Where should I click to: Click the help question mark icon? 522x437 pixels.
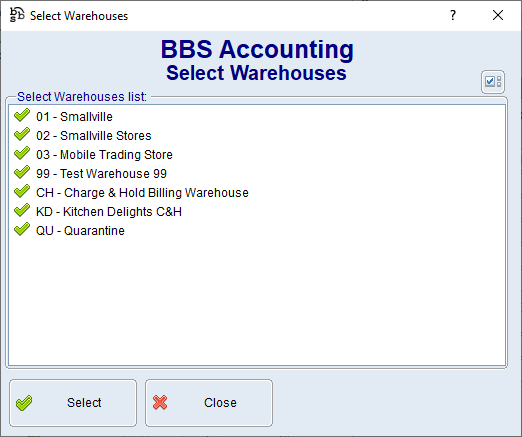pyautogui.click(x=453, y=15)
